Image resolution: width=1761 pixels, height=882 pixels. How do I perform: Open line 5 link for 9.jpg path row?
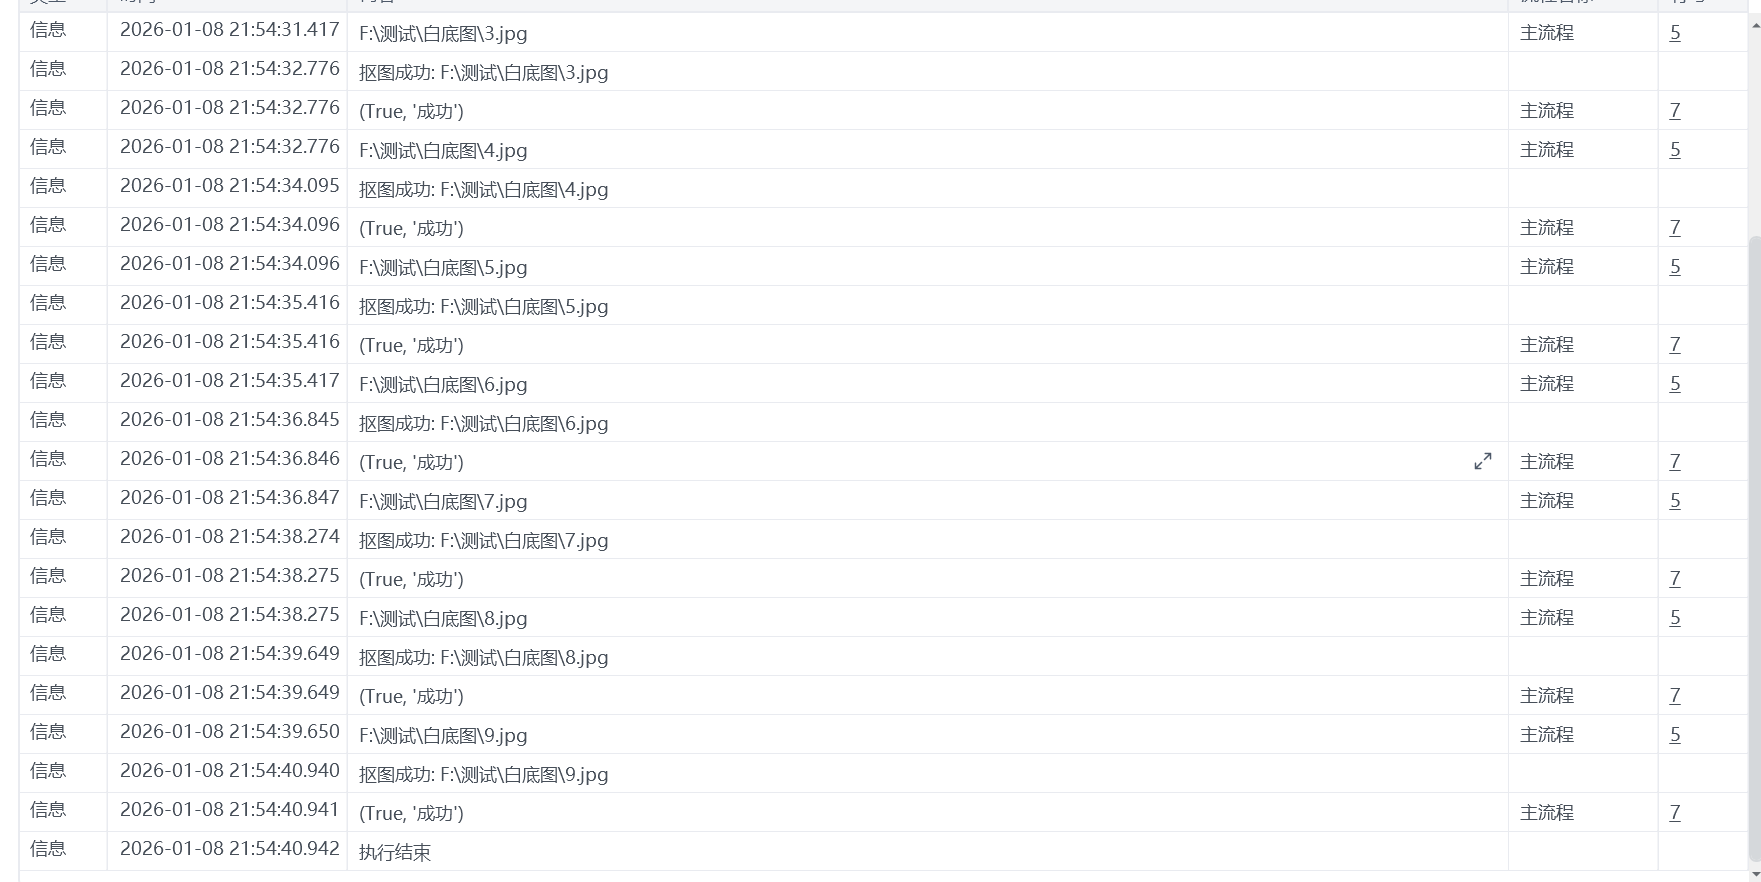1675,735
